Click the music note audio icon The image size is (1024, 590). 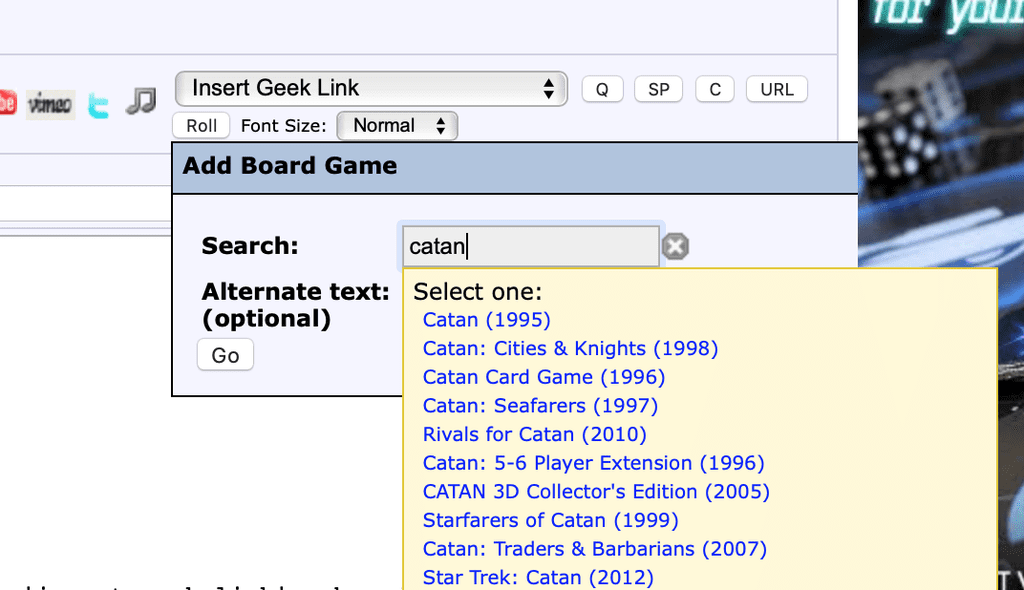click(x=141, y=101)
